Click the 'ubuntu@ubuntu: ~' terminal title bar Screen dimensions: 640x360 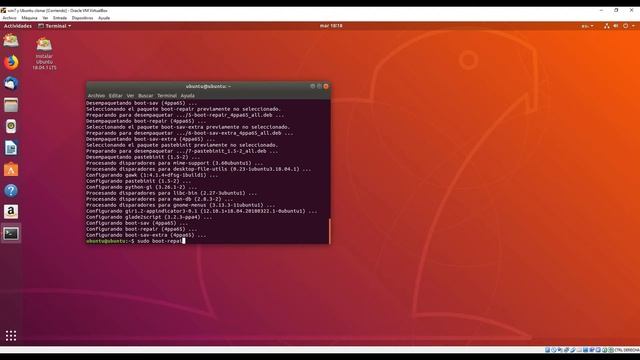tap(208, 86)
